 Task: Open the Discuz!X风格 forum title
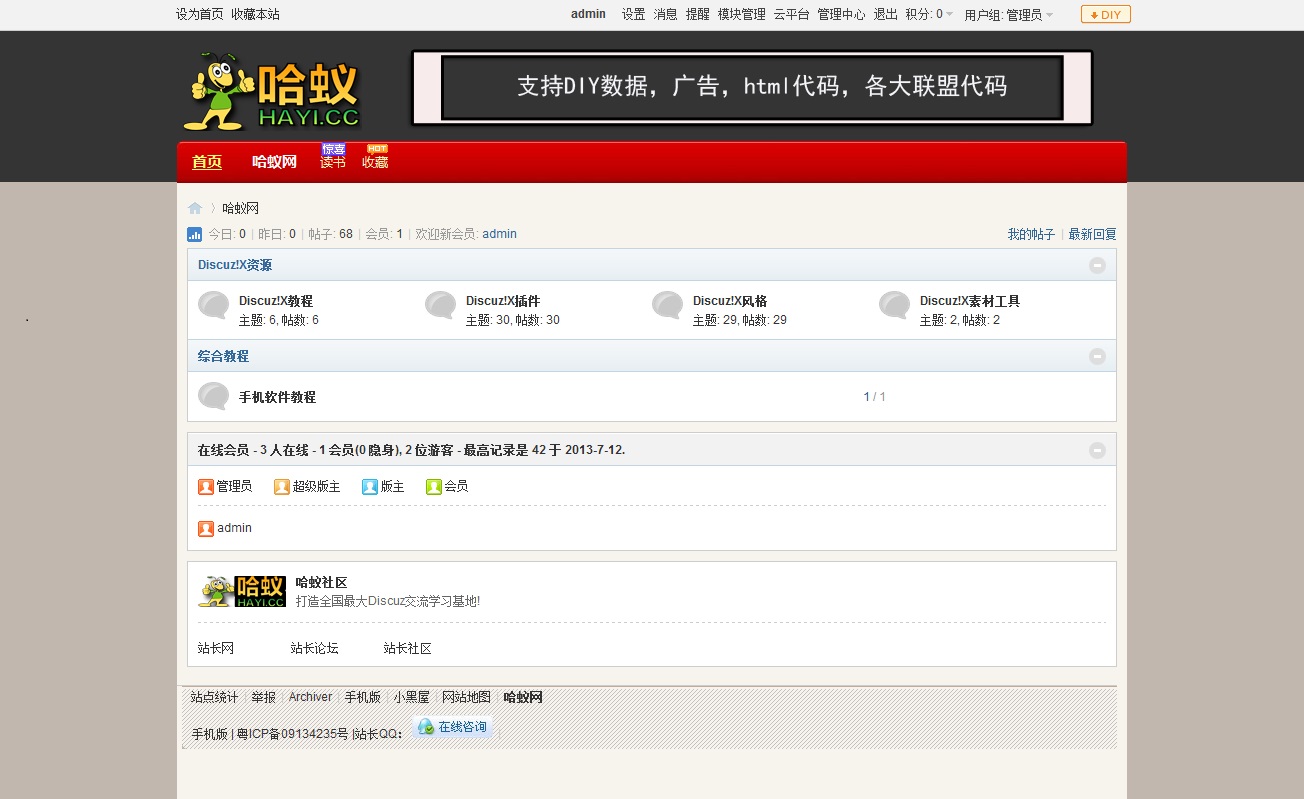coord(730,301)
